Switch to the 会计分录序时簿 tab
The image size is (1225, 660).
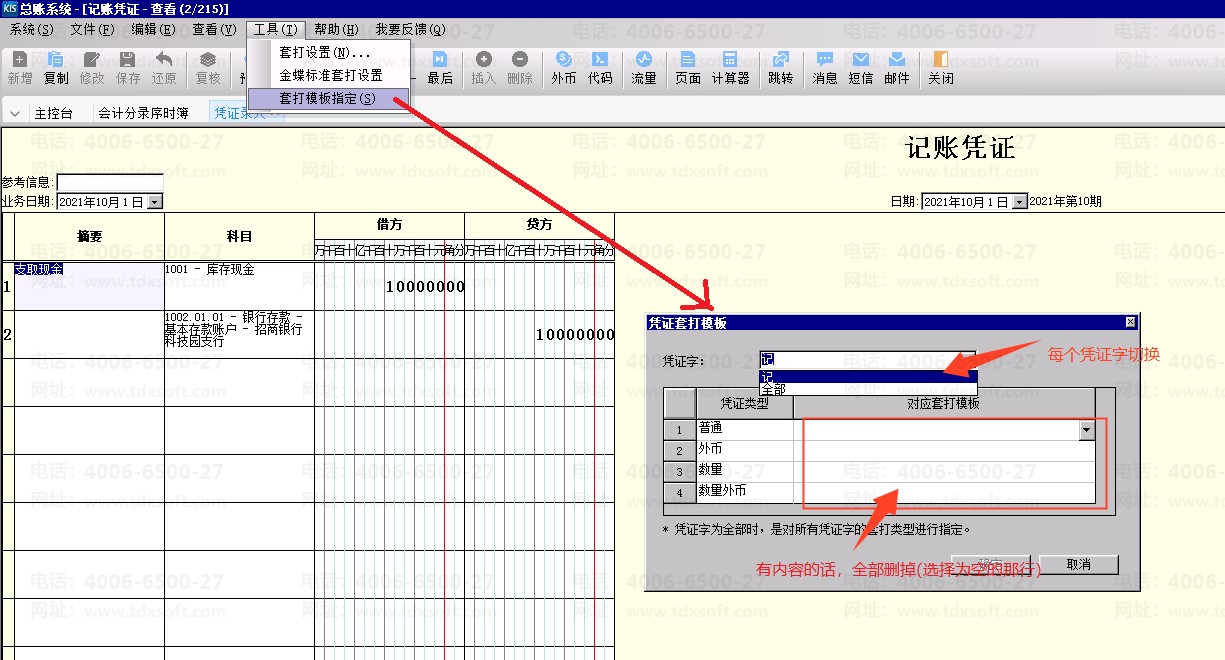click(x=143, y=113)
